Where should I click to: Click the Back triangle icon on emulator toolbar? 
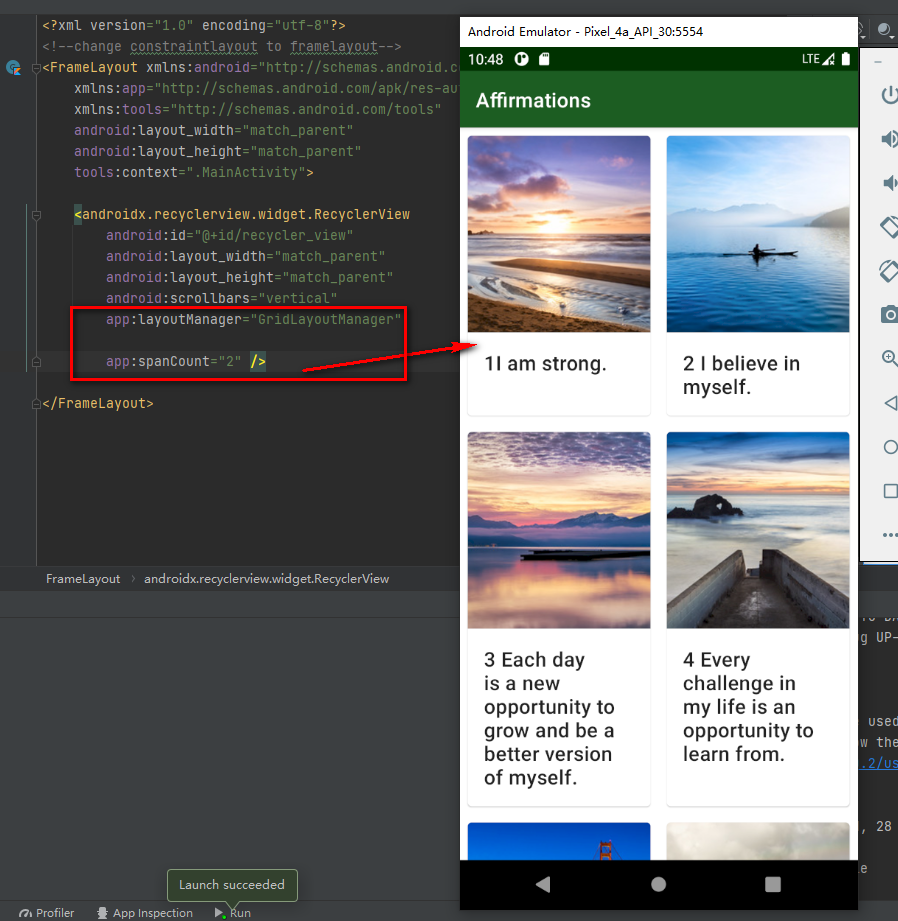[x=889, y=403]
